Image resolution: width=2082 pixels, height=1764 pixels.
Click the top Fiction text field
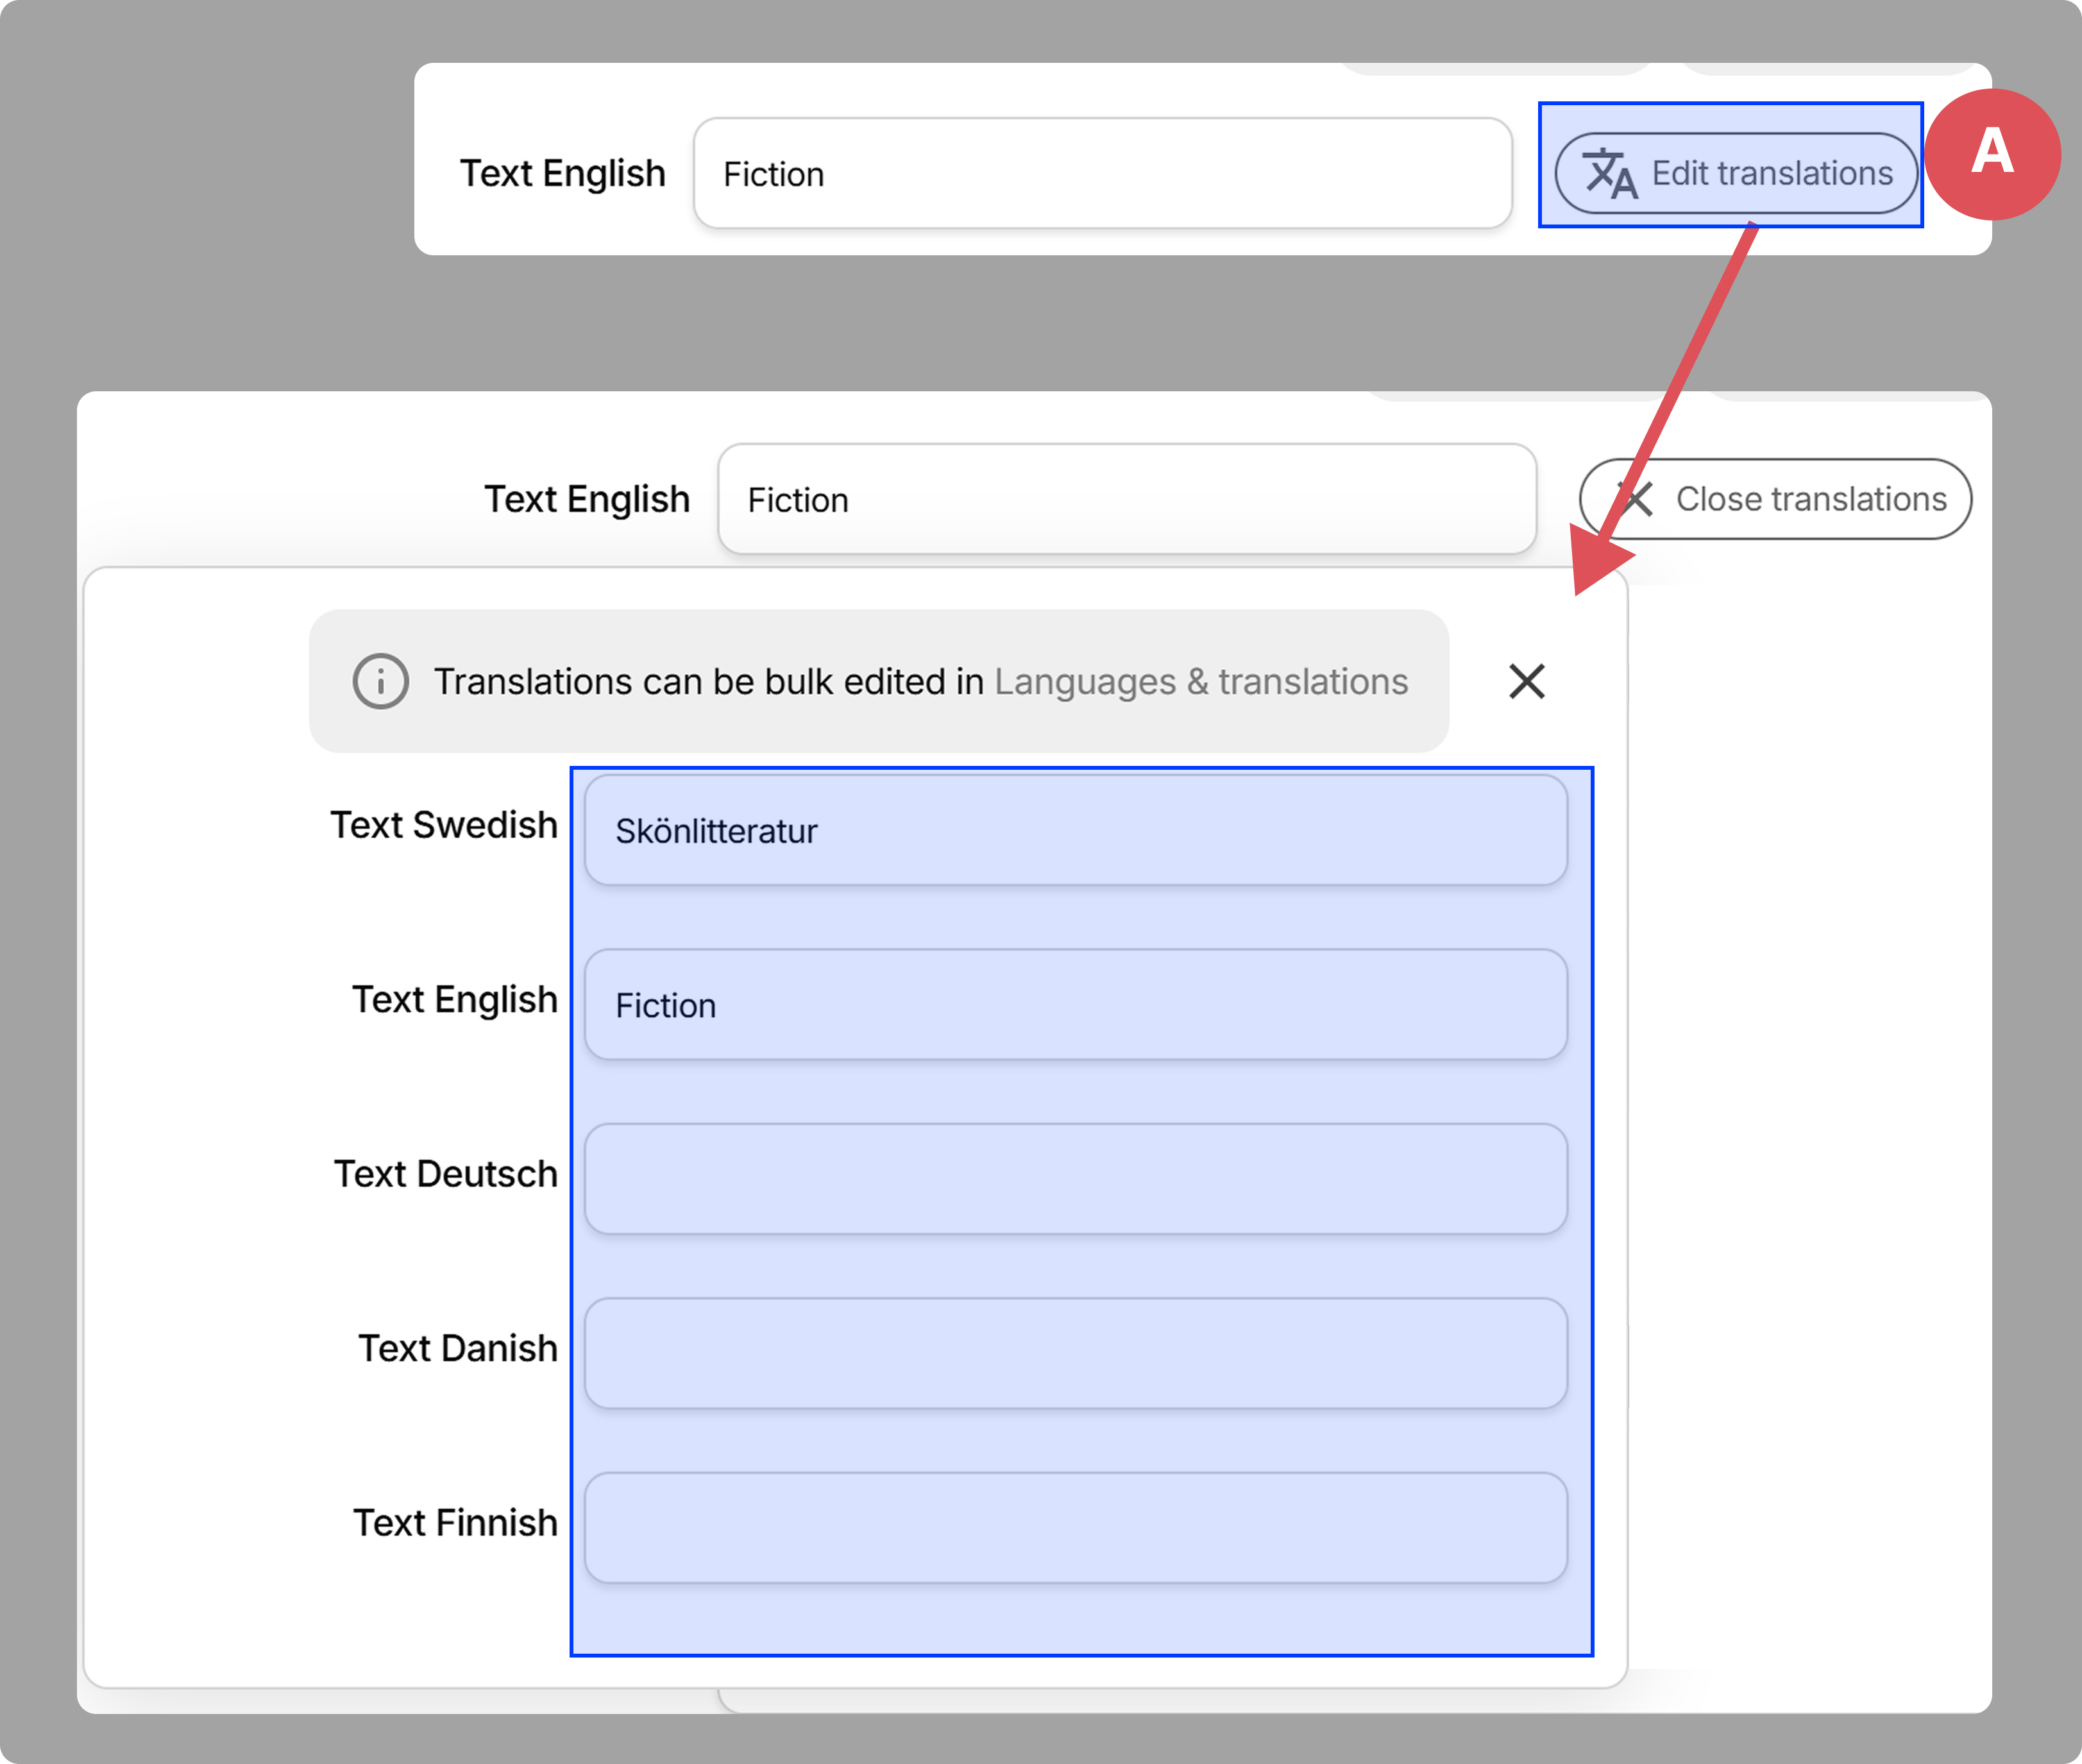1100,173
